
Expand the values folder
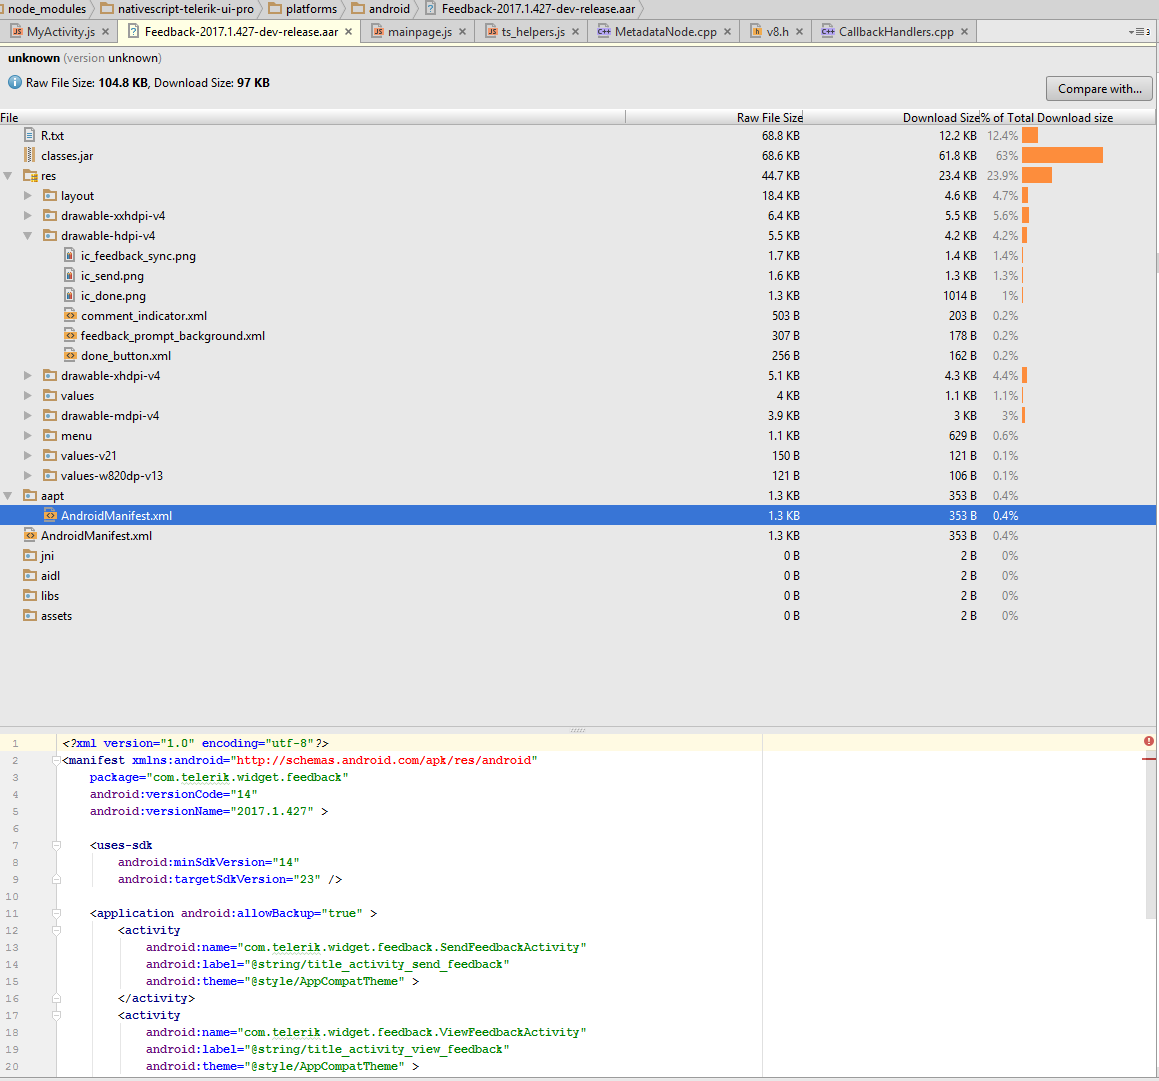coord(28,395)
